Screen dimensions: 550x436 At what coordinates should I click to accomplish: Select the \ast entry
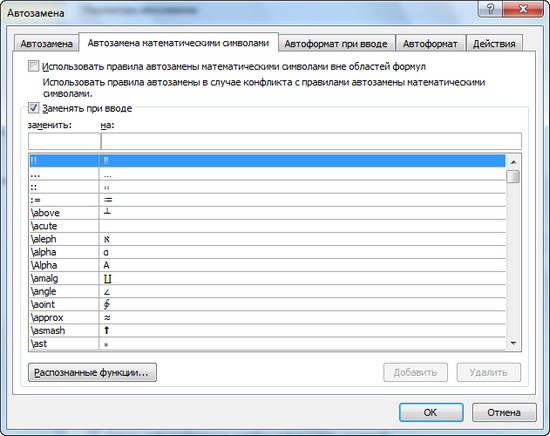[x=267, y=343]
